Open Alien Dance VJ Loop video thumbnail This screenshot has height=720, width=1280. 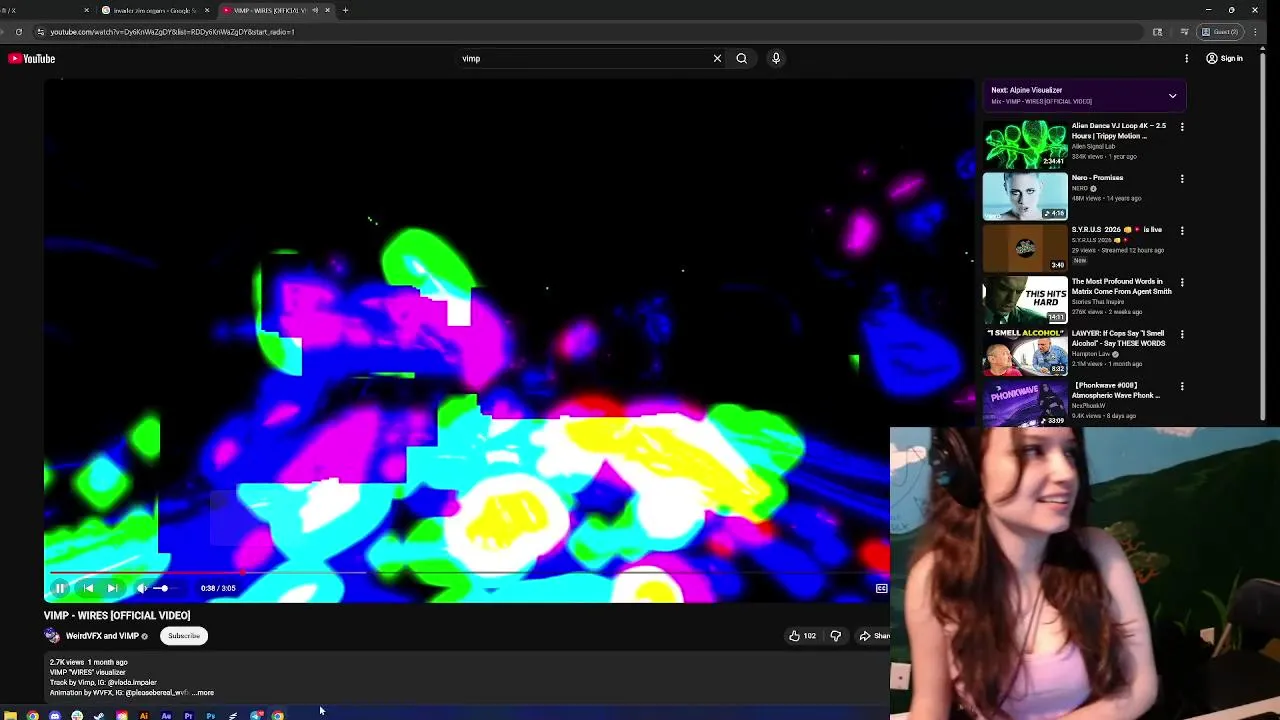(x=1025, y=144)
